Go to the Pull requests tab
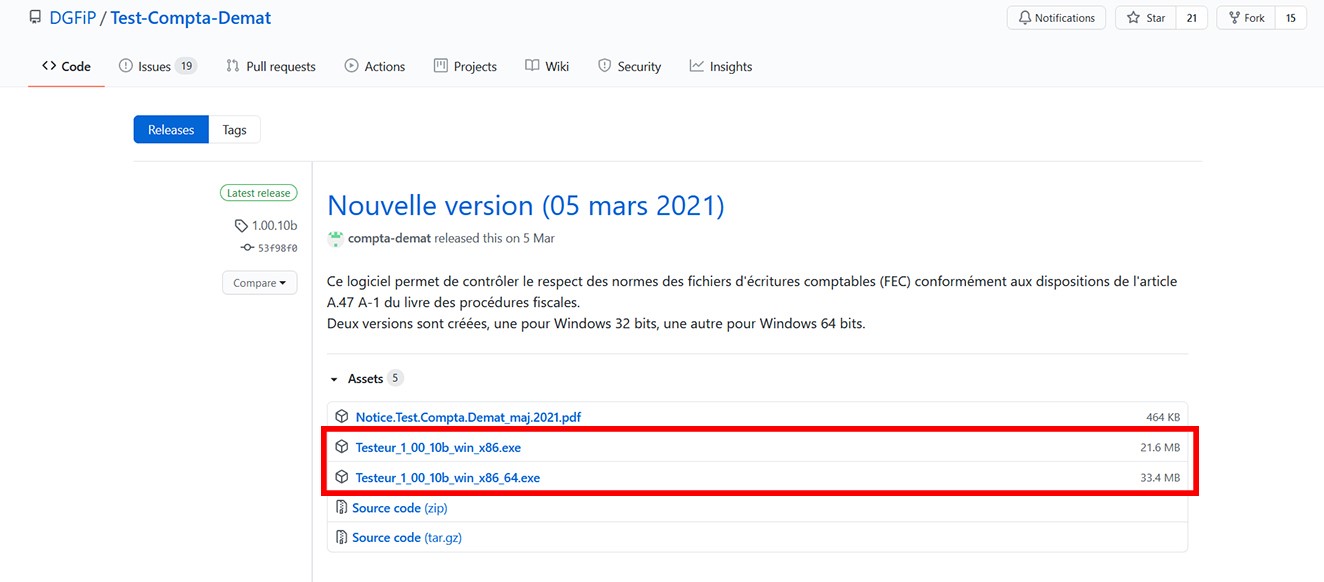1324x582 pixels. pos(270,66)
